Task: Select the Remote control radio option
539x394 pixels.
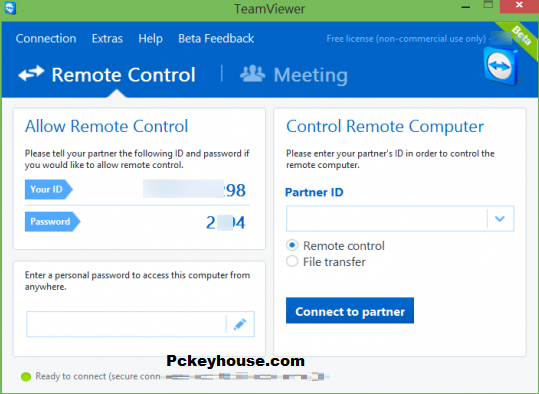Action: click(292, 245)
